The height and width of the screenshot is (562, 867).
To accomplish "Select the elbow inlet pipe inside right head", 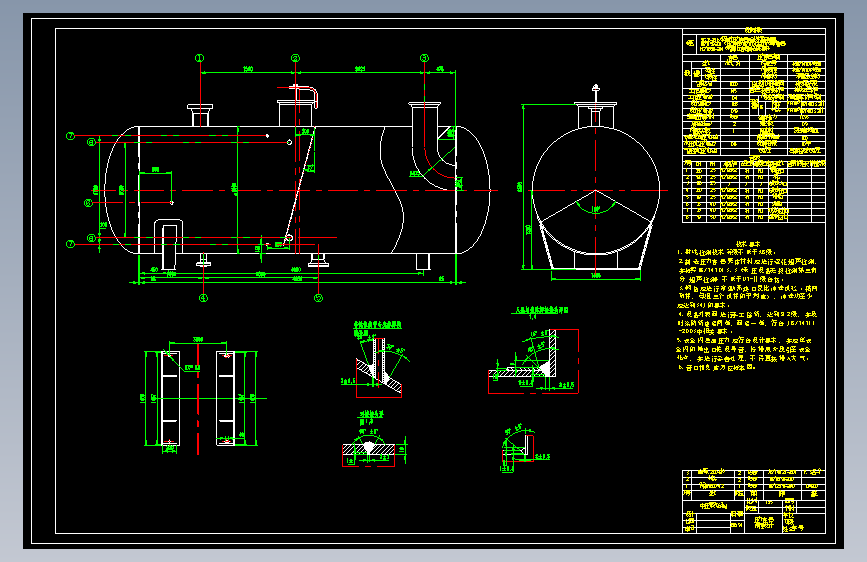I will click(432, 145).
